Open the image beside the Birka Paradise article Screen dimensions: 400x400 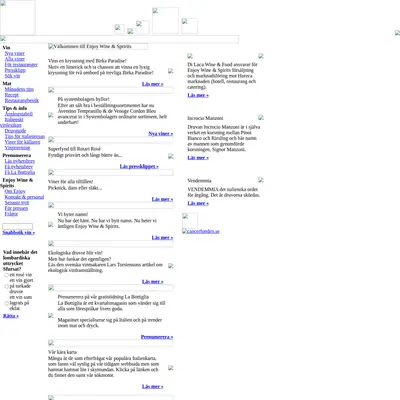pos(171,71)
